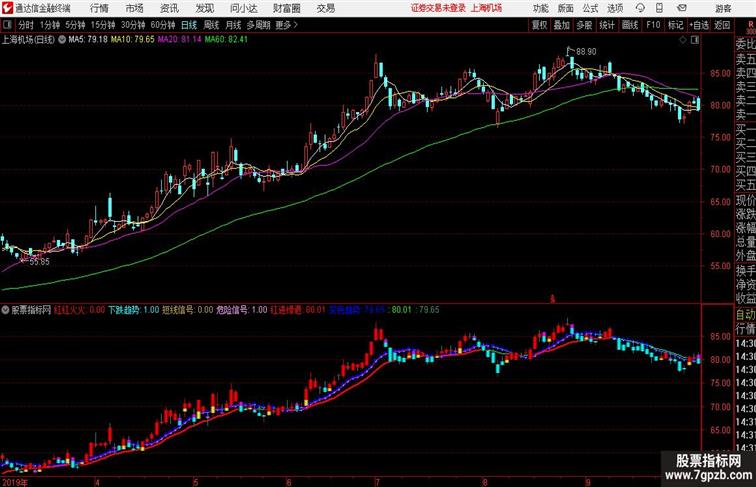Select the 周线 weekly chart tab
Screen dimensions: 756x487
[211, 25]
